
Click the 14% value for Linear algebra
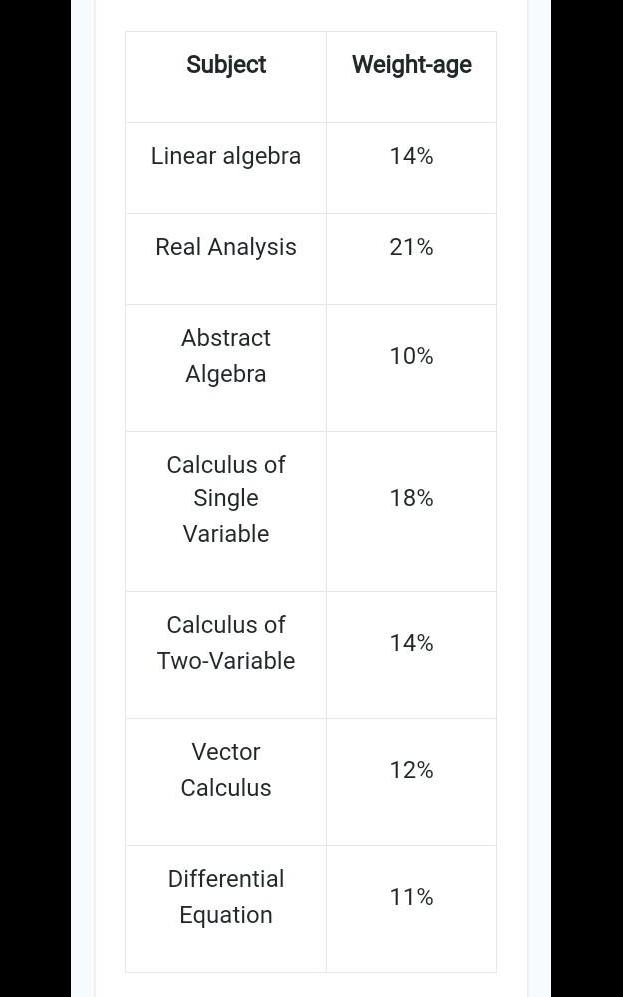[411, 156]
